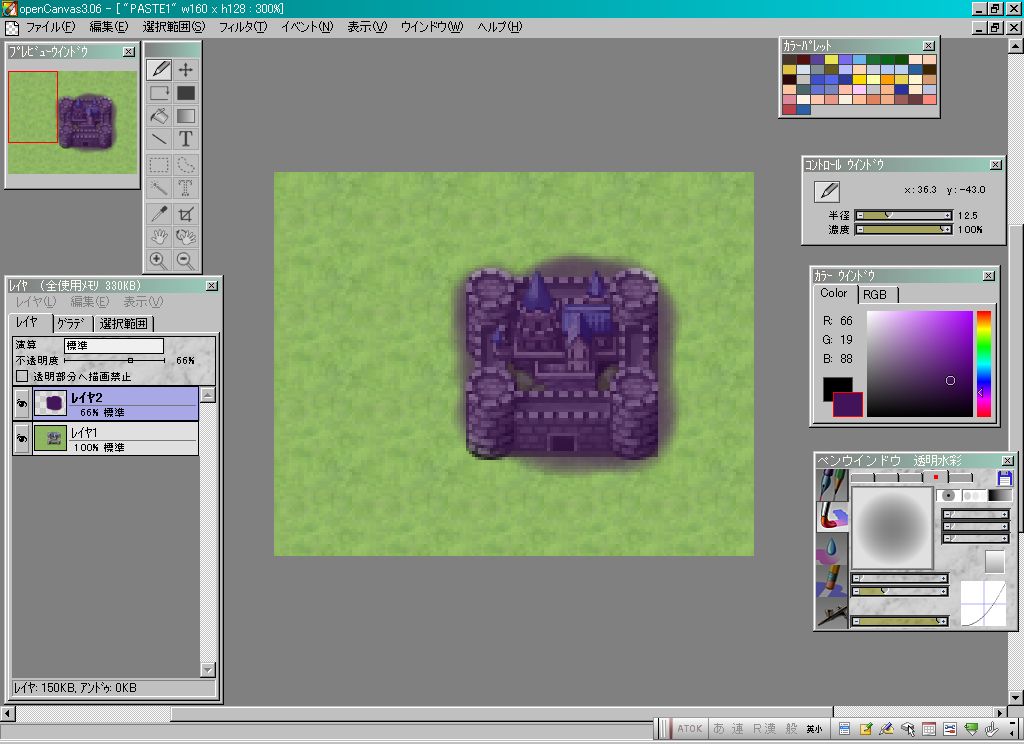Viewport: 1024px width, 744px height.
Task: Select the Pen drawing tool
Action: [159, 69]
